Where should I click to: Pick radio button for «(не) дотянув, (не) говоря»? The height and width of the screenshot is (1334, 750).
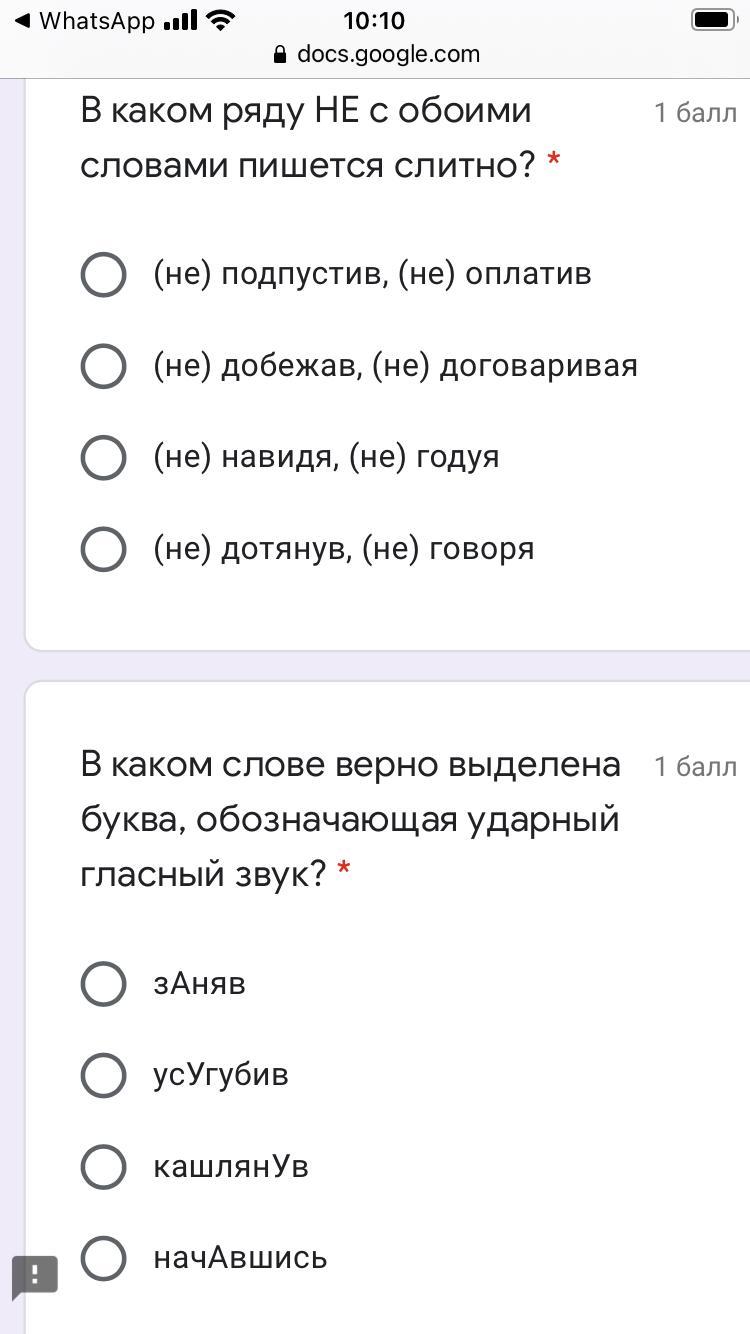click(x=103, y=549)
